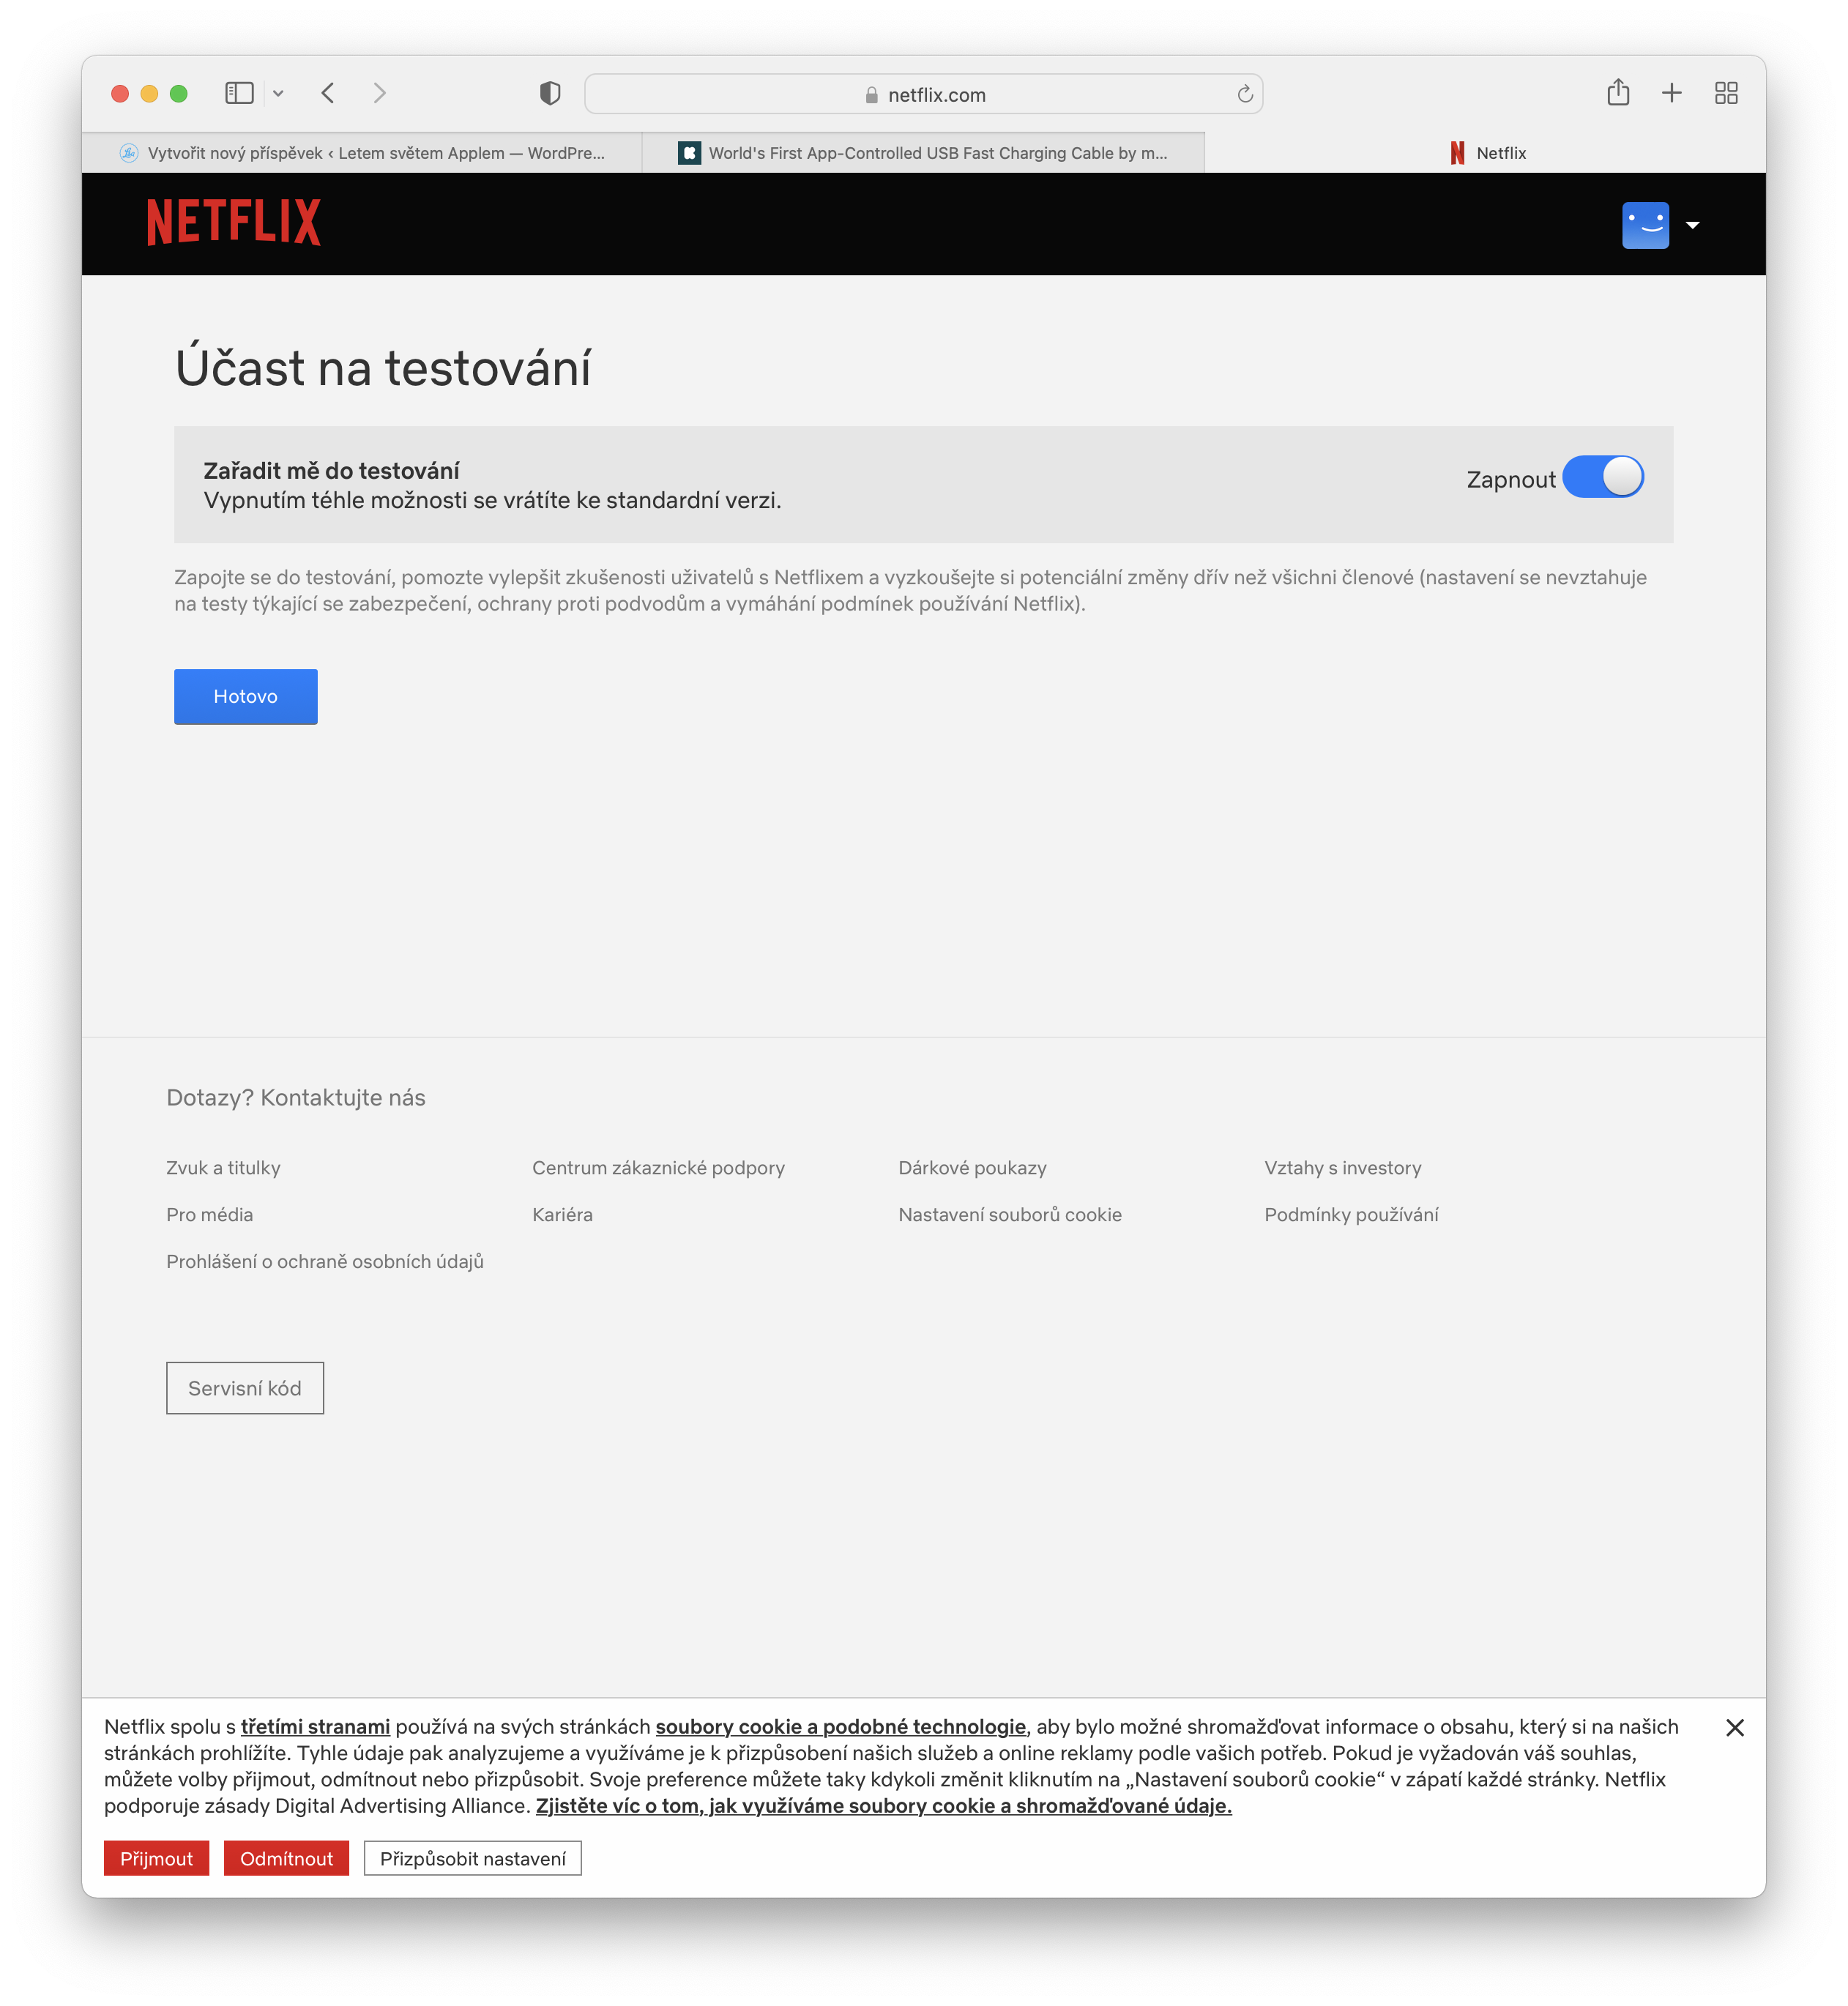This screenshot has height=2006, width=1848.
Task: Open Přizpůsobit nastavení cookie settings
Action: 472,1858
